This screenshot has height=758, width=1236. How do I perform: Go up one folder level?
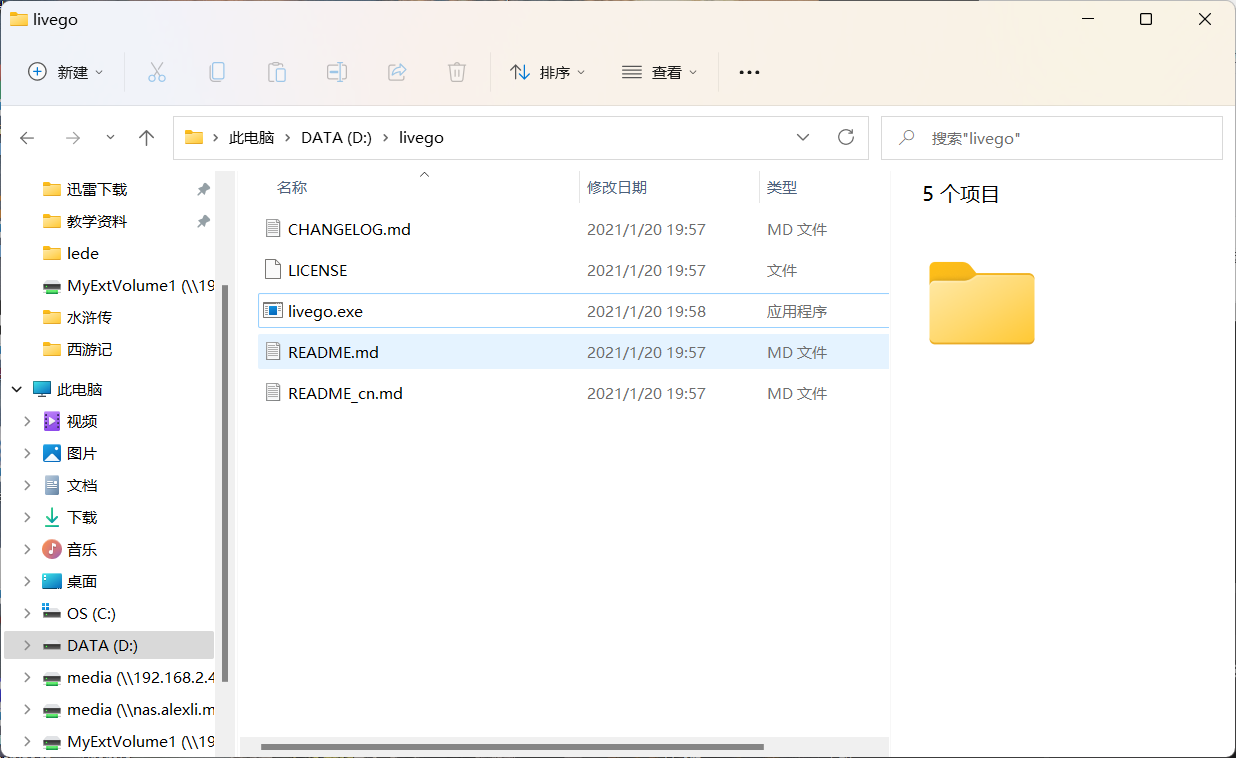pyautogui.click(x=146, y=138)
